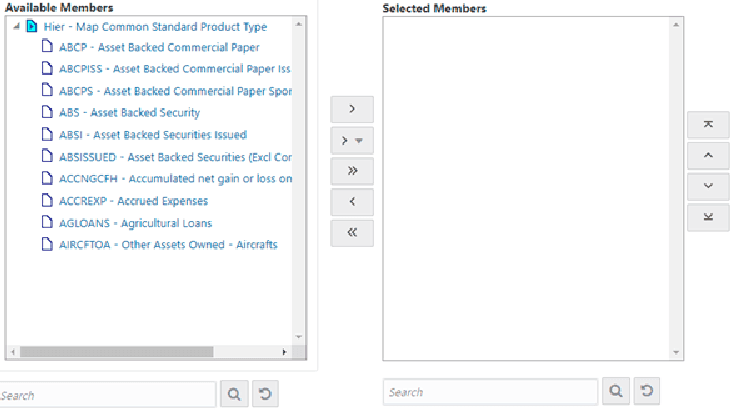This screenshot has width=737, height=416.
Task: Select ABSISSUED - Asset Backed Securities member
Action: coord(175,157)
